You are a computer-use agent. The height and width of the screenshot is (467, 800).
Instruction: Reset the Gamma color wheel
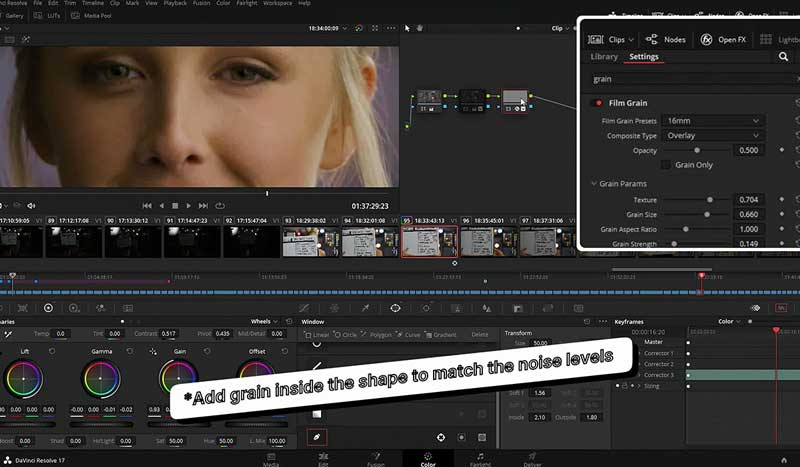click(130, 351)
